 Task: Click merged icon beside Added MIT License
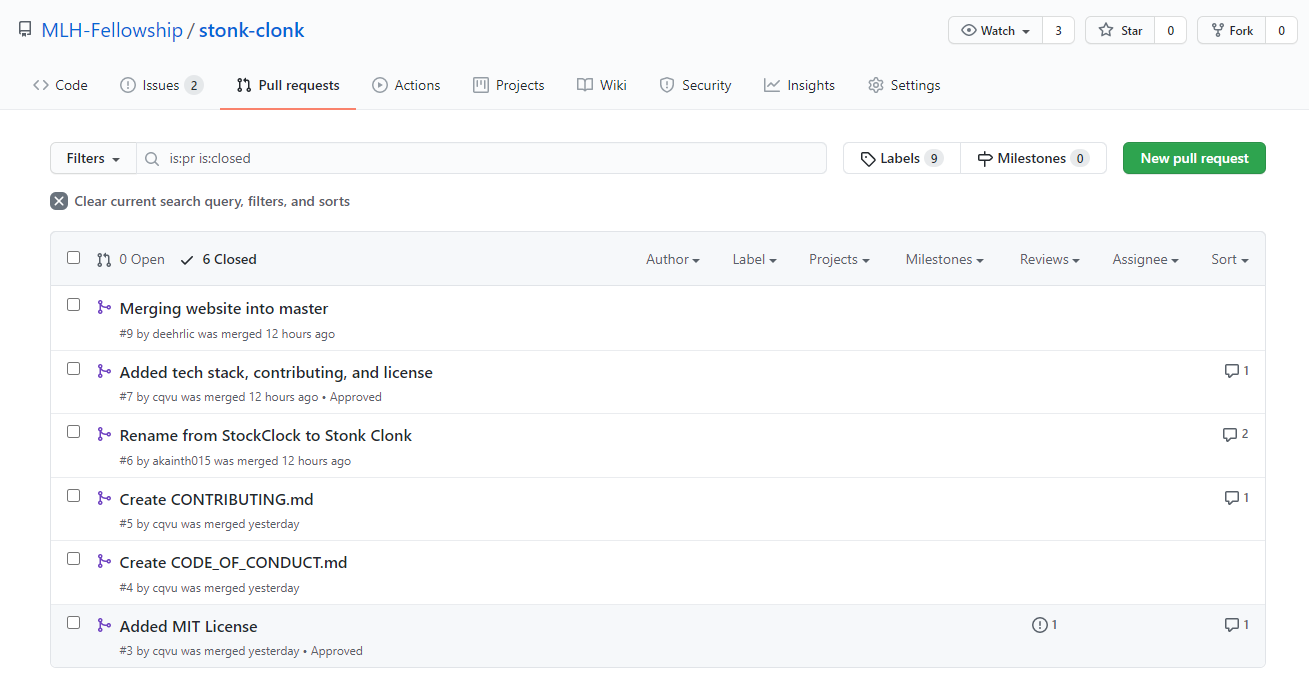pyautogui.click(x=104, y=625)
